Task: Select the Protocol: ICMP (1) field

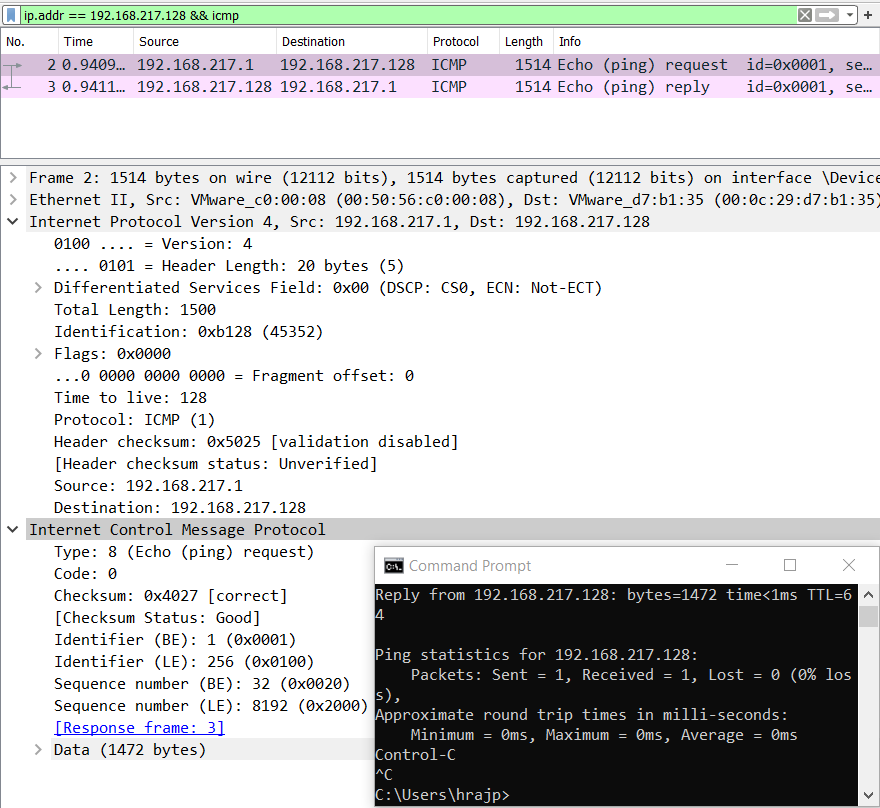Action: pos(134,420)
